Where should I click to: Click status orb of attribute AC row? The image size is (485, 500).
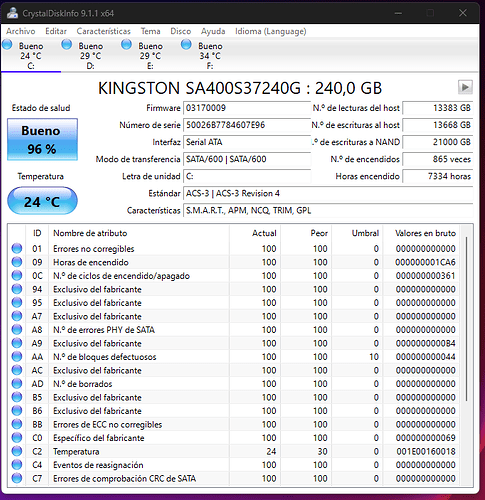pos(17,370)
